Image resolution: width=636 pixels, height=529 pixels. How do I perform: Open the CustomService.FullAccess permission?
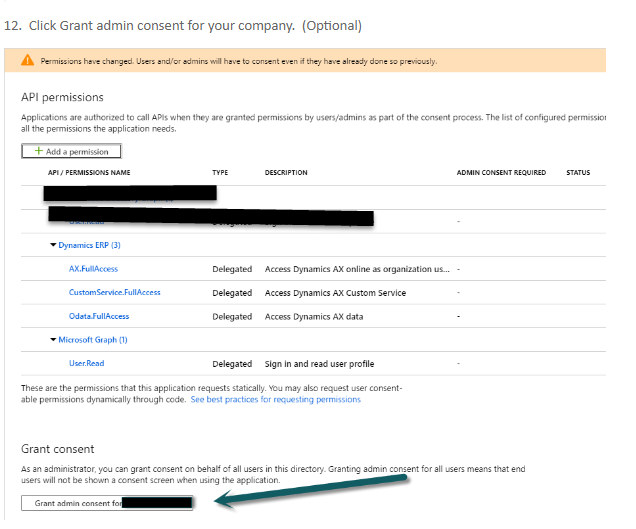coord(114,292)
